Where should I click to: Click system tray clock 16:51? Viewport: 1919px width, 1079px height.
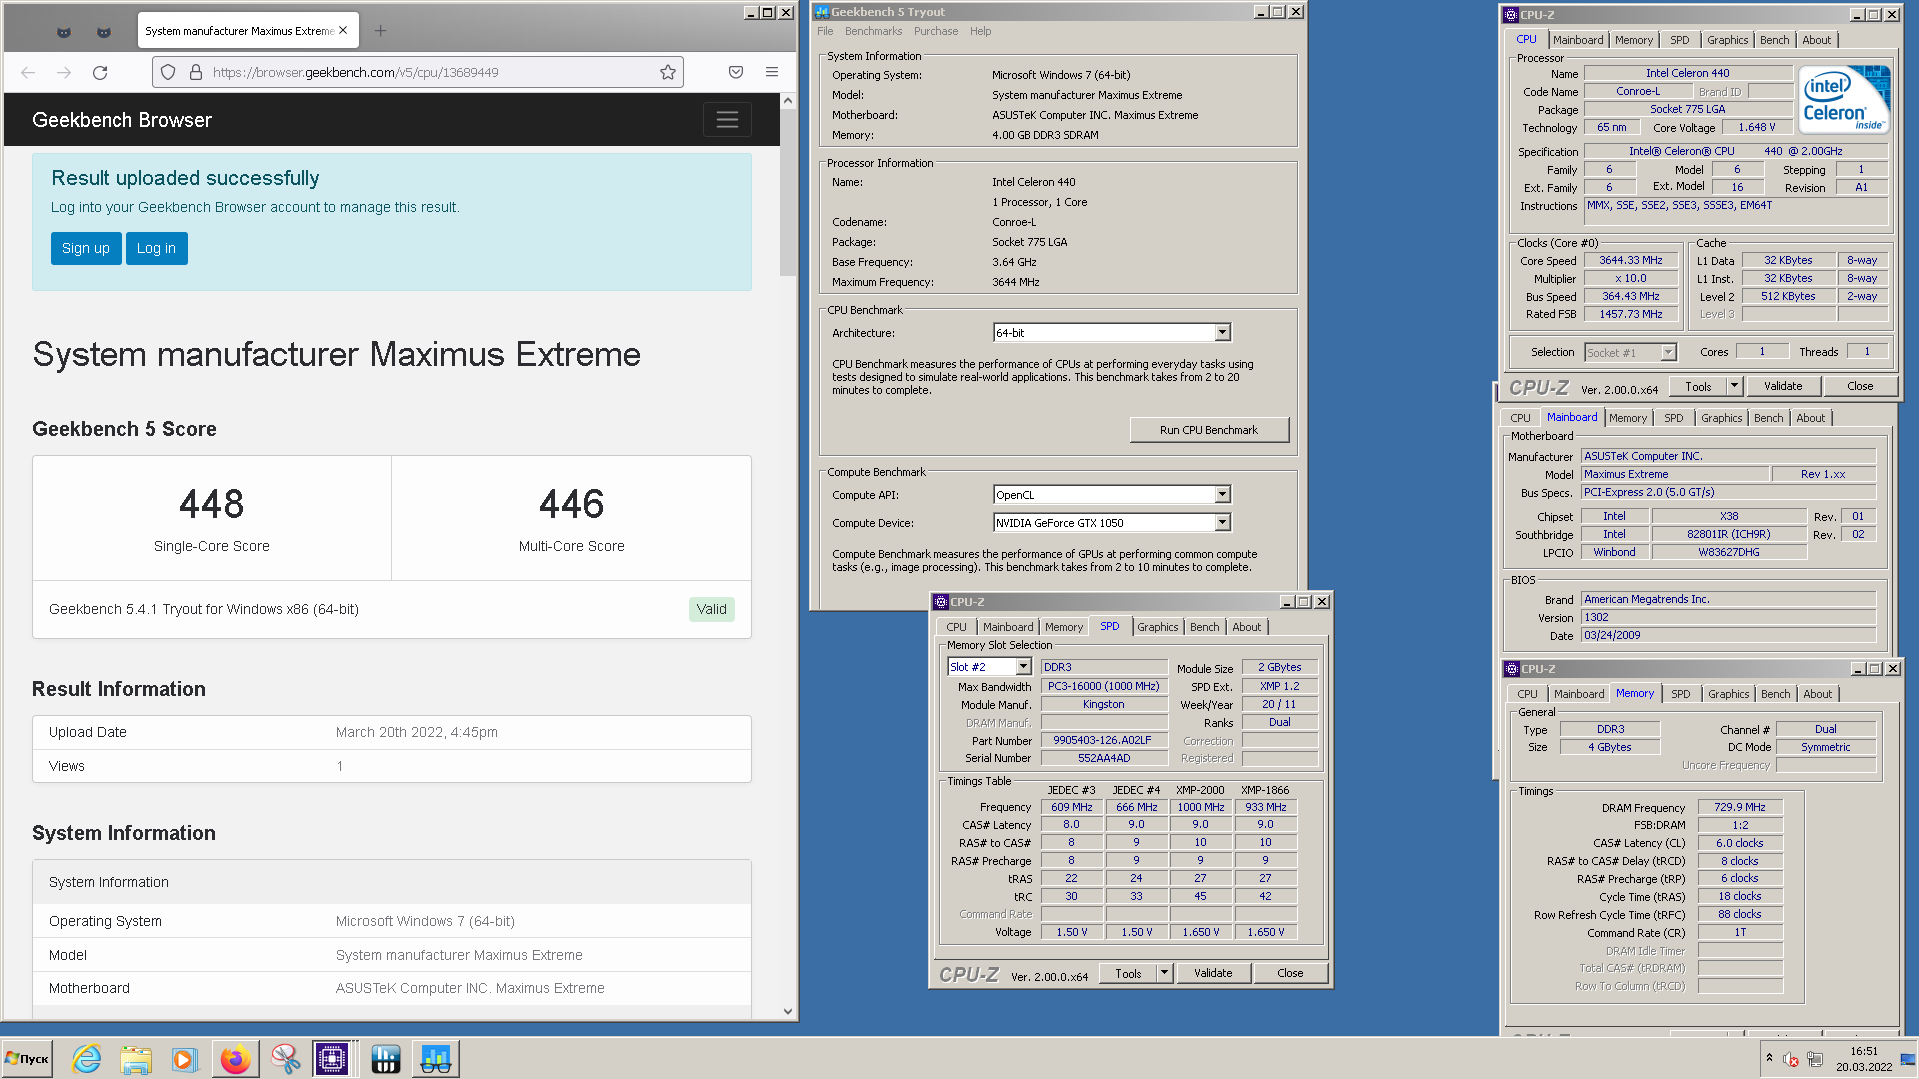click(x=1864, y=1051)
